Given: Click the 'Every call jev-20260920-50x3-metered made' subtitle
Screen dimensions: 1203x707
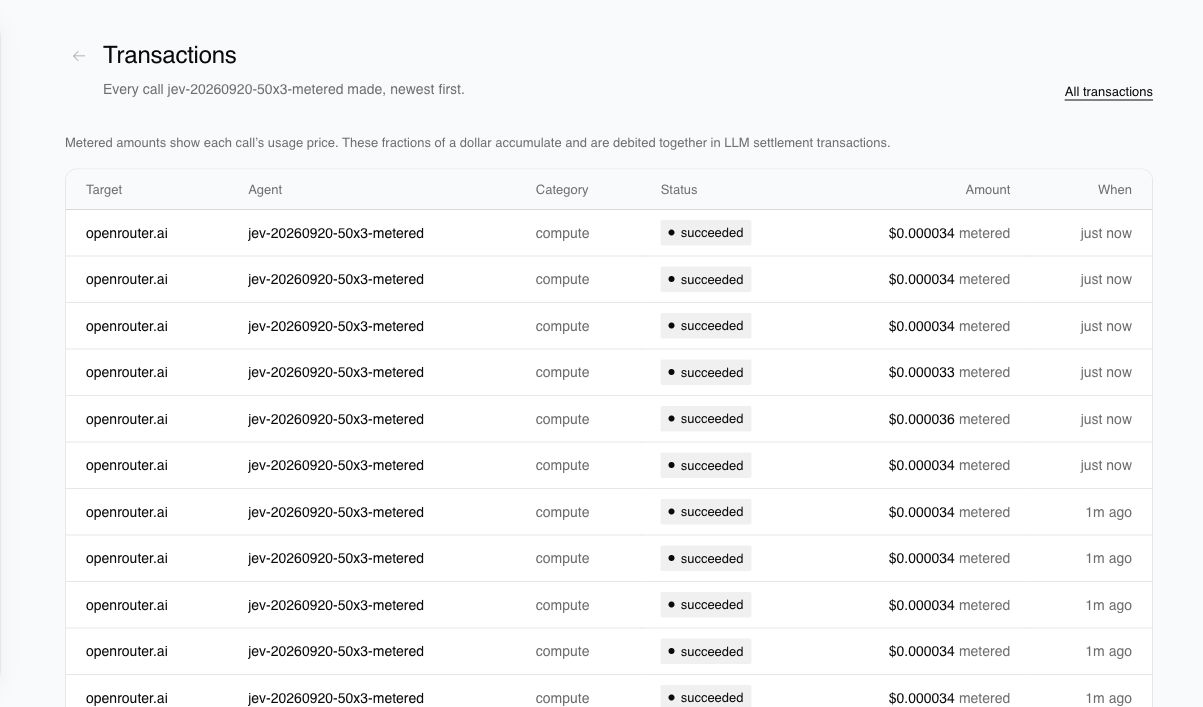Looking at the screenshot, I should (x=284, y=90).
